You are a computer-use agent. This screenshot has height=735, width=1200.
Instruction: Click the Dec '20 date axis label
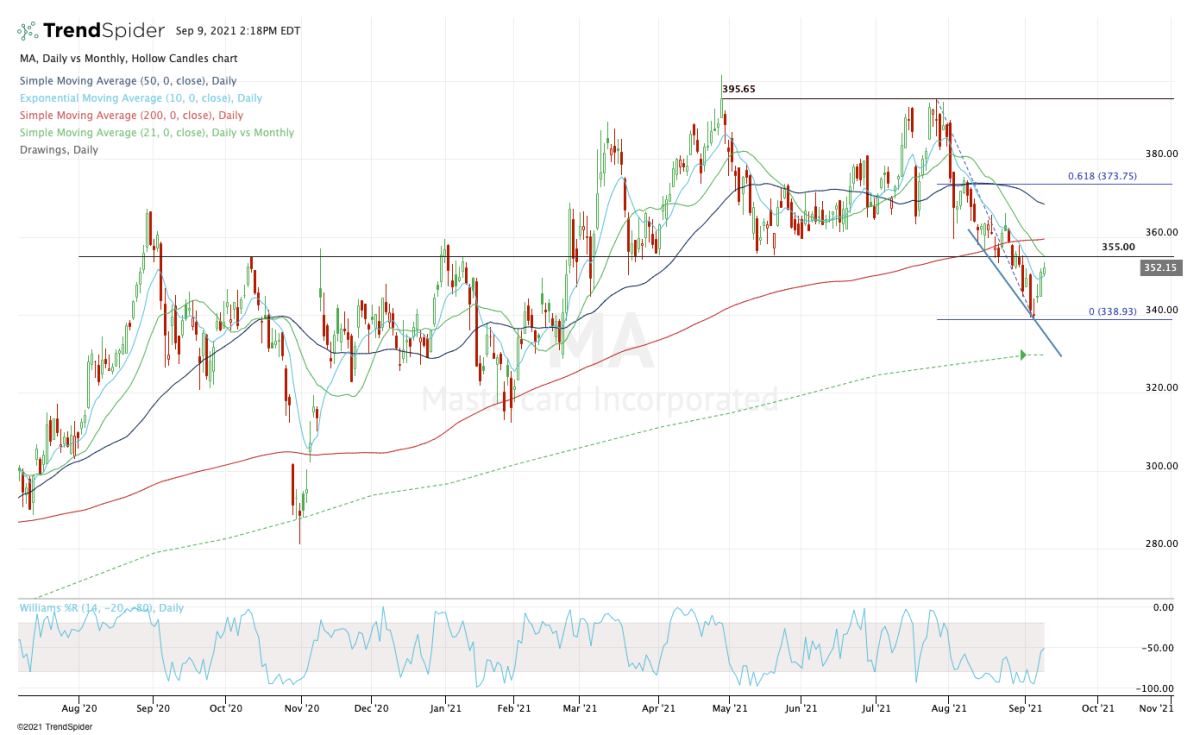click(x=372, y=708)
